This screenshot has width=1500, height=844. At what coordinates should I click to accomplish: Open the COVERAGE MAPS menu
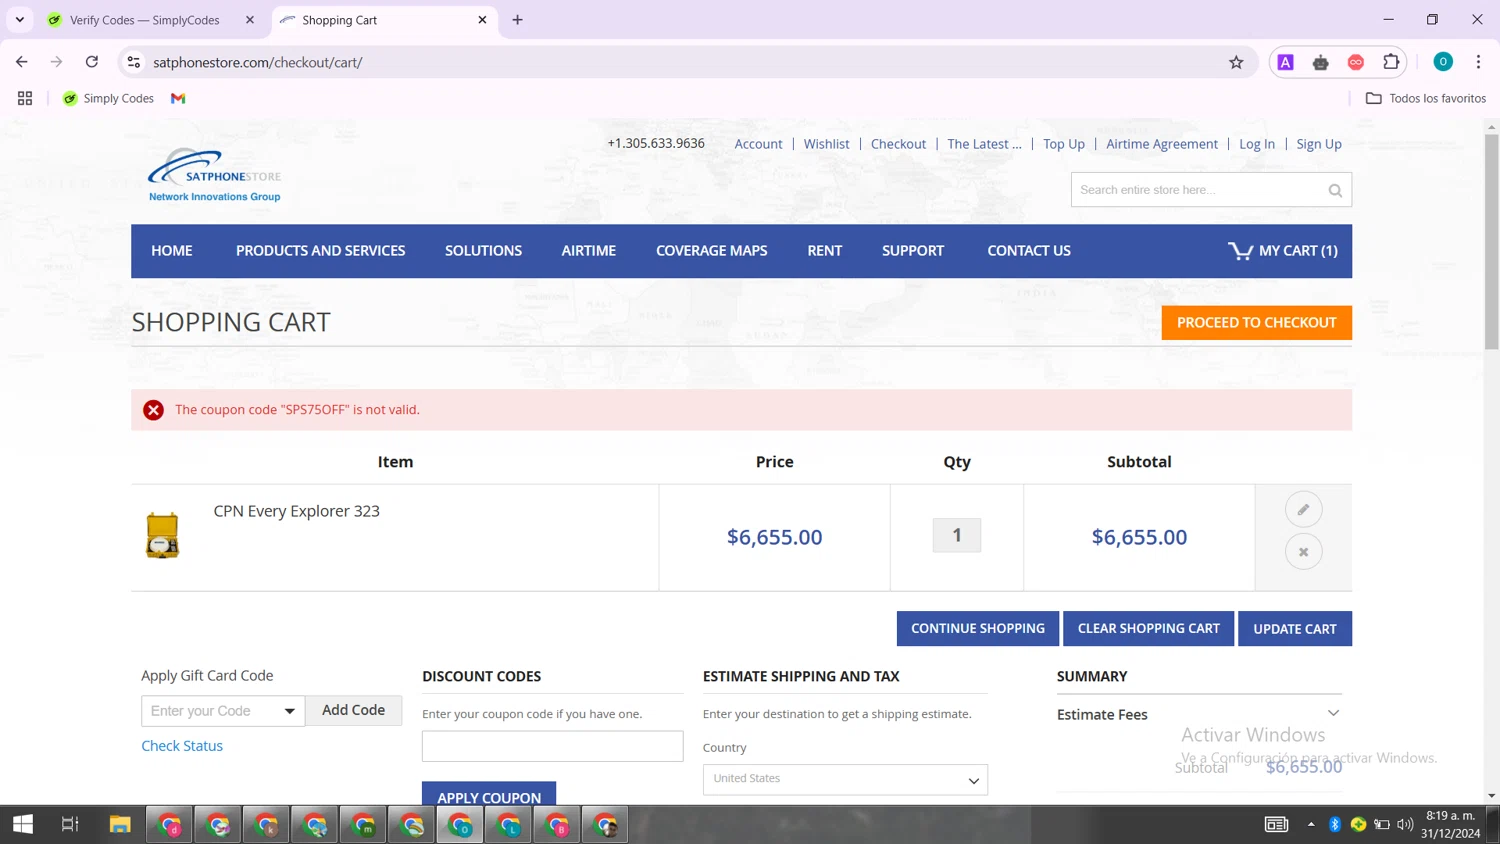pyautogui.click(x=712, y=251)
